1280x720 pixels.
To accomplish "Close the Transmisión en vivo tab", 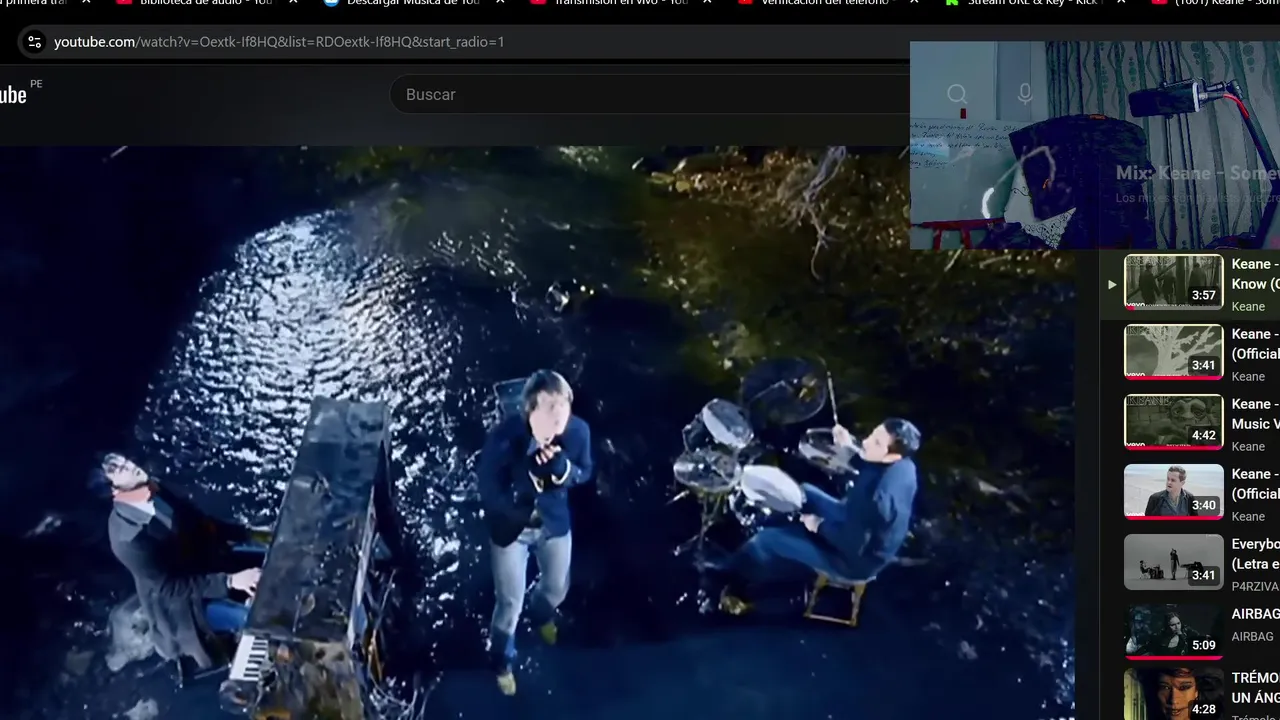I will click(707, 3).
